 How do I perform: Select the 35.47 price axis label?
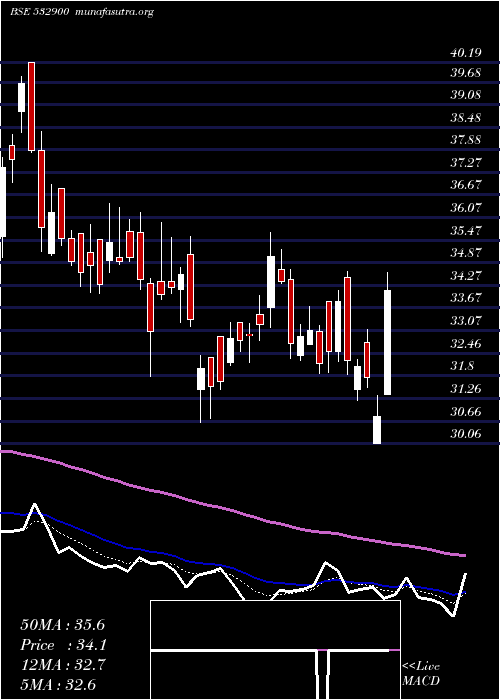[x=466, y=230]
